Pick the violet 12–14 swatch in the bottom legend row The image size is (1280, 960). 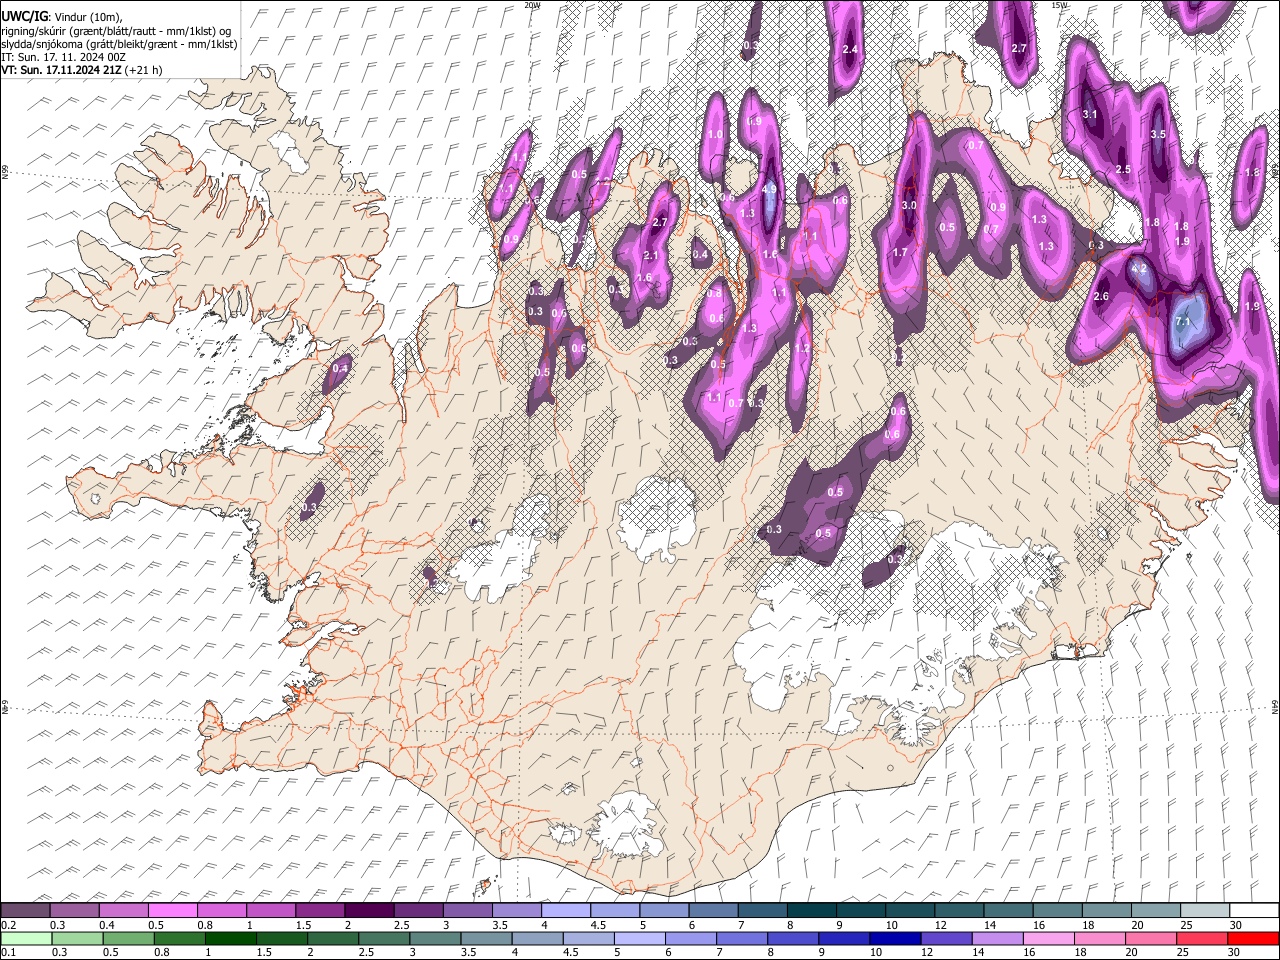click(x=945, y=938)
